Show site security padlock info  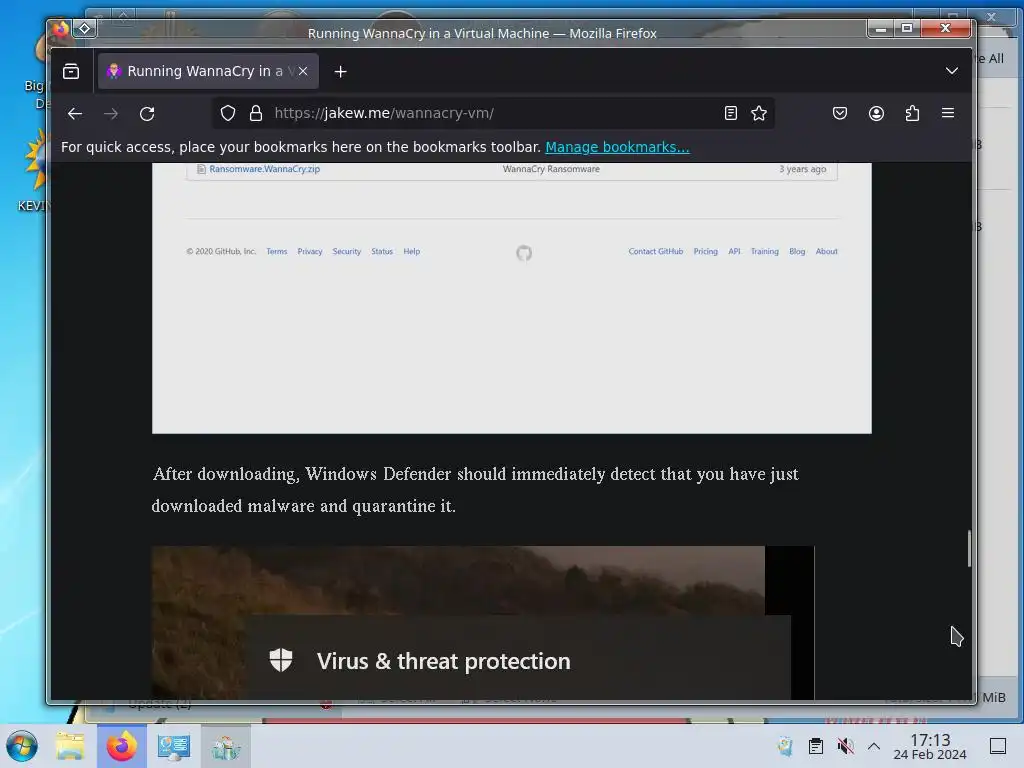(x=256, y=114)
